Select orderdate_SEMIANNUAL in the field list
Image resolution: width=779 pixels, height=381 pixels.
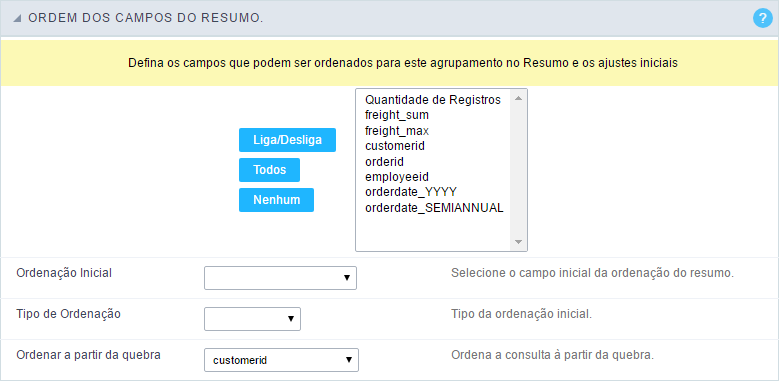coord(434,208)
